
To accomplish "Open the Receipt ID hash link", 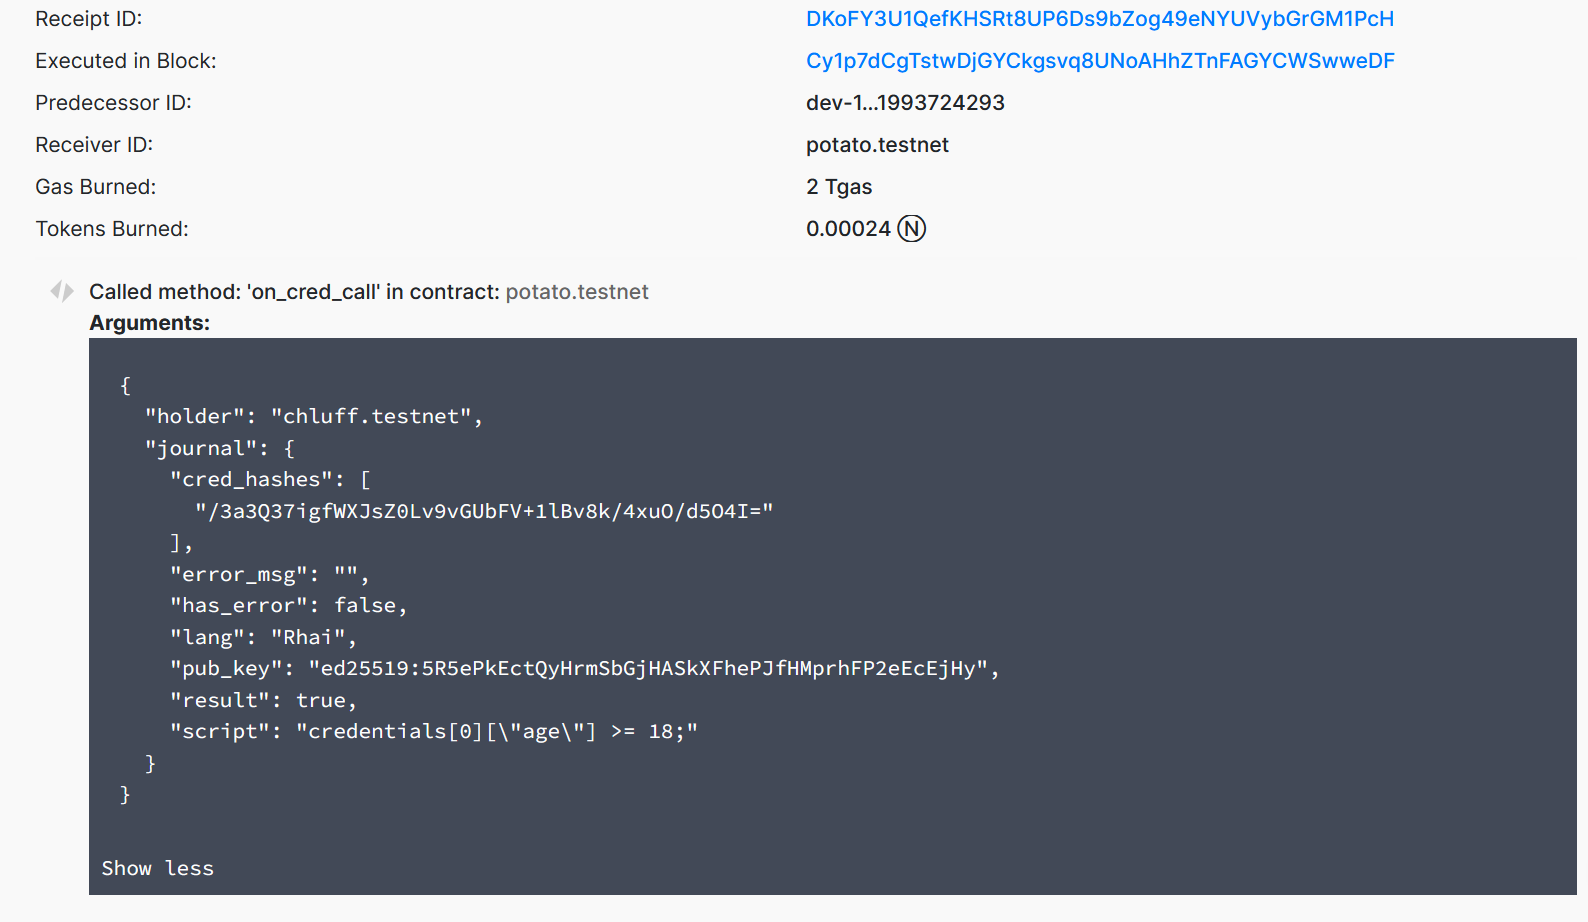I will (x=1099, y=19).
